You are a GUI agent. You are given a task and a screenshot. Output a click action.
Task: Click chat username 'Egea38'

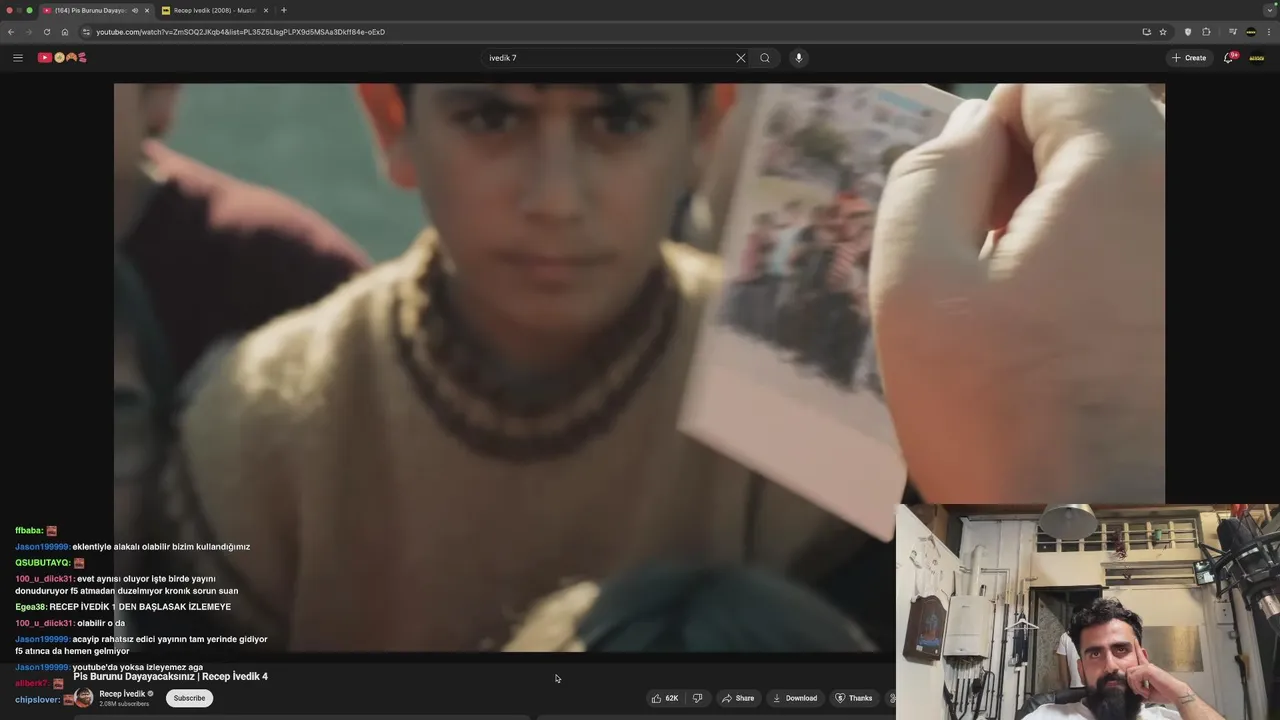[x=30, y=607]
